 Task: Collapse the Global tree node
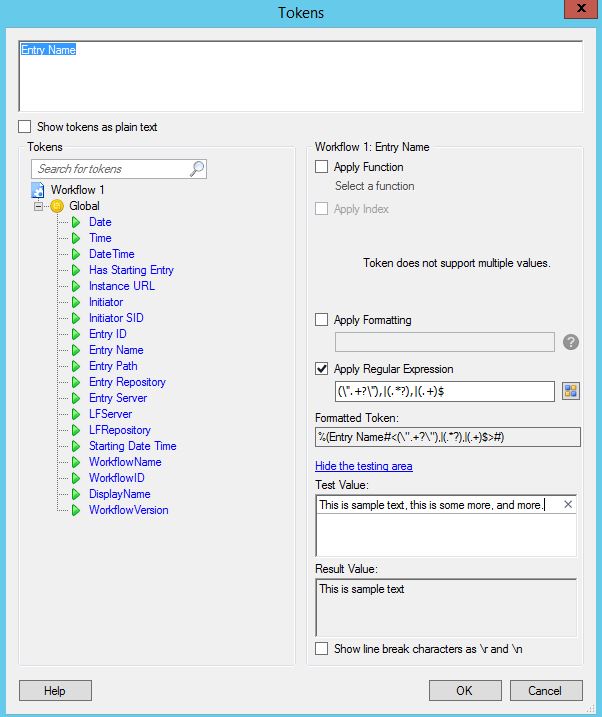coord(38,206)
